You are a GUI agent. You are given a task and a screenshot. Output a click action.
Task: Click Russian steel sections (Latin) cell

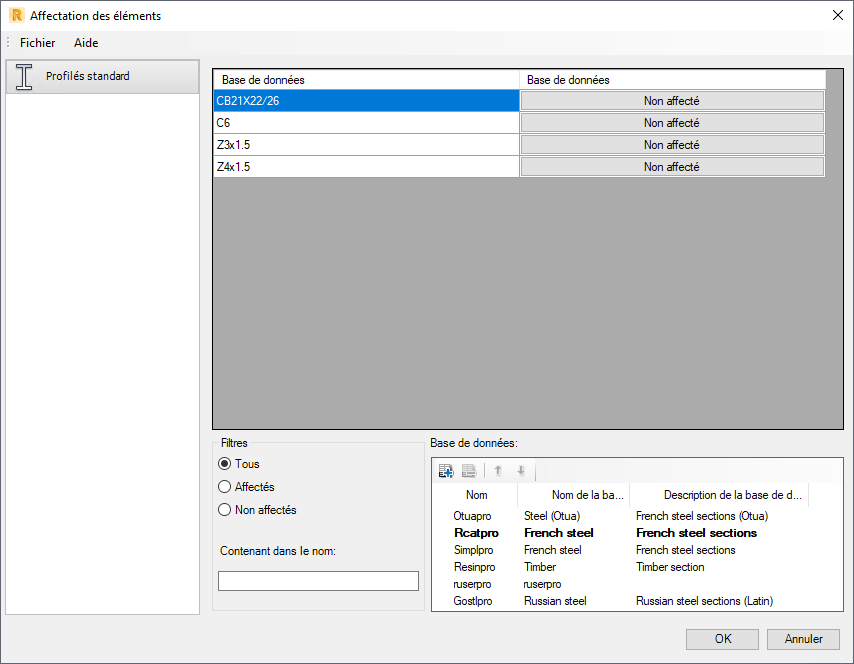(x=704, y=601)
